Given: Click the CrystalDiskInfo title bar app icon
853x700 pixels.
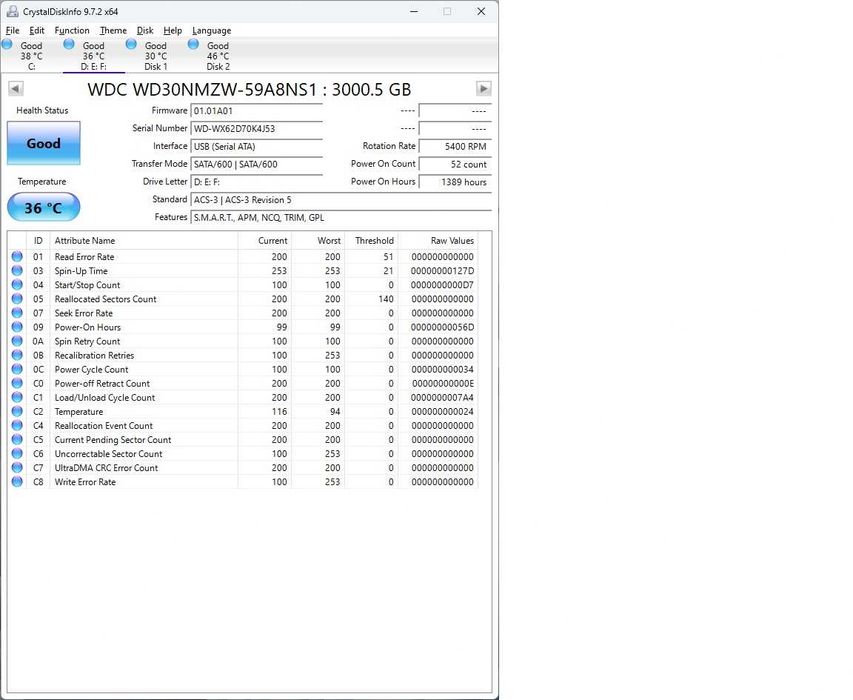Looking at the screenshot, I should pos(12,11).
